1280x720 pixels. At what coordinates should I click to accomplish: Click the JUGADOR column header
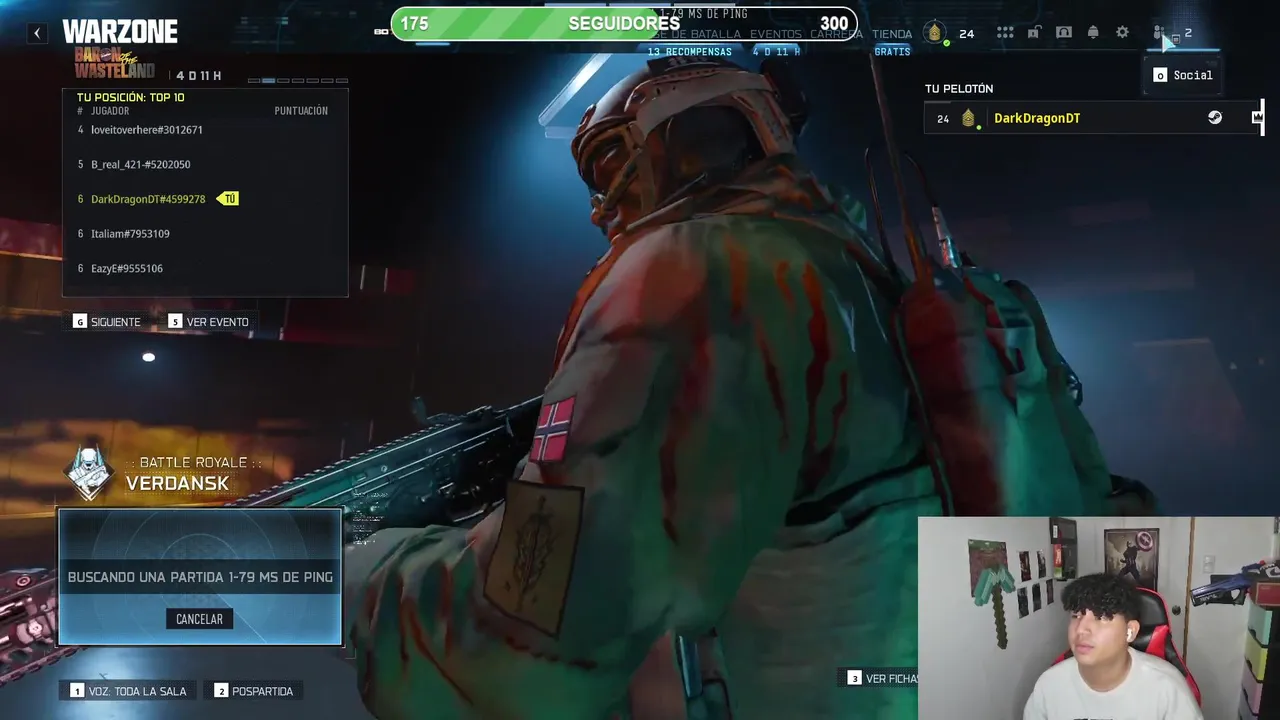(110, 111)
